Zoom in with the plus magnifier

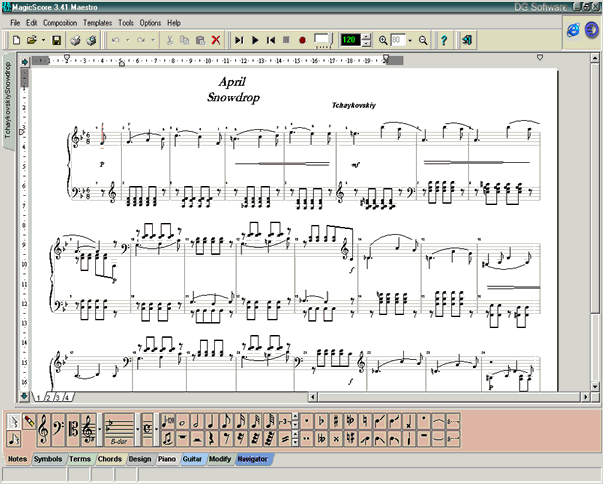click(x=383, y=40)
